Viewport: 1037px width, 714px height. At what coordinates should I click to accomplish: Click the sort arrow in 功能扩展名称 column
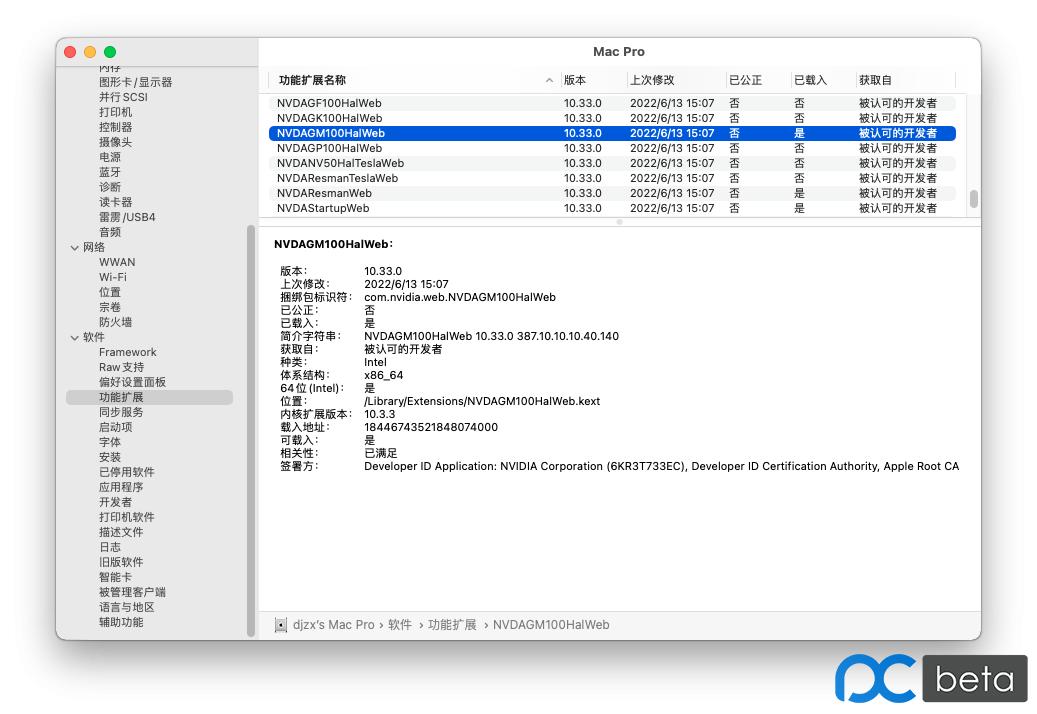tap(549, 80)
